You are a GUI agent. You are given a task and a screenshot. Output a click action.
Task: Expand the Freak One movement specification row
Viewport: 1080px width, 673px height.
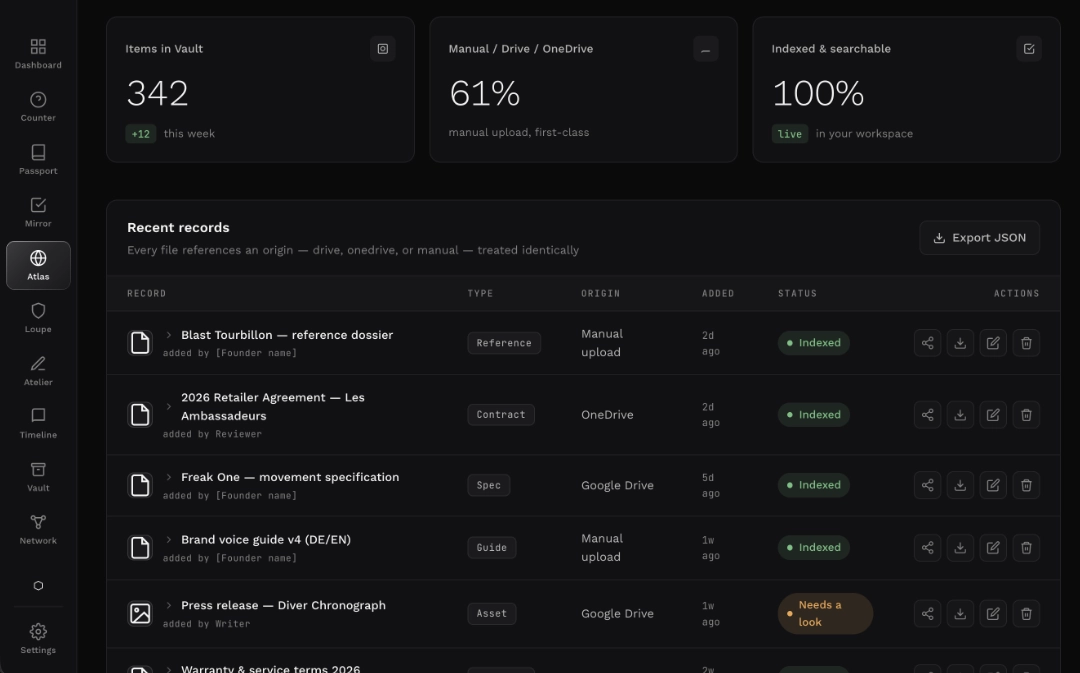[x=169, y=477]
